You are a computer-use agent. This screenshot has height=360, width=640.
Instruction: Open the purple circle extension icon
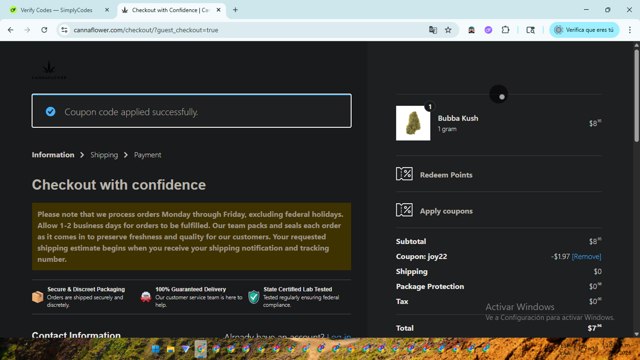click(x=488, y=30)
